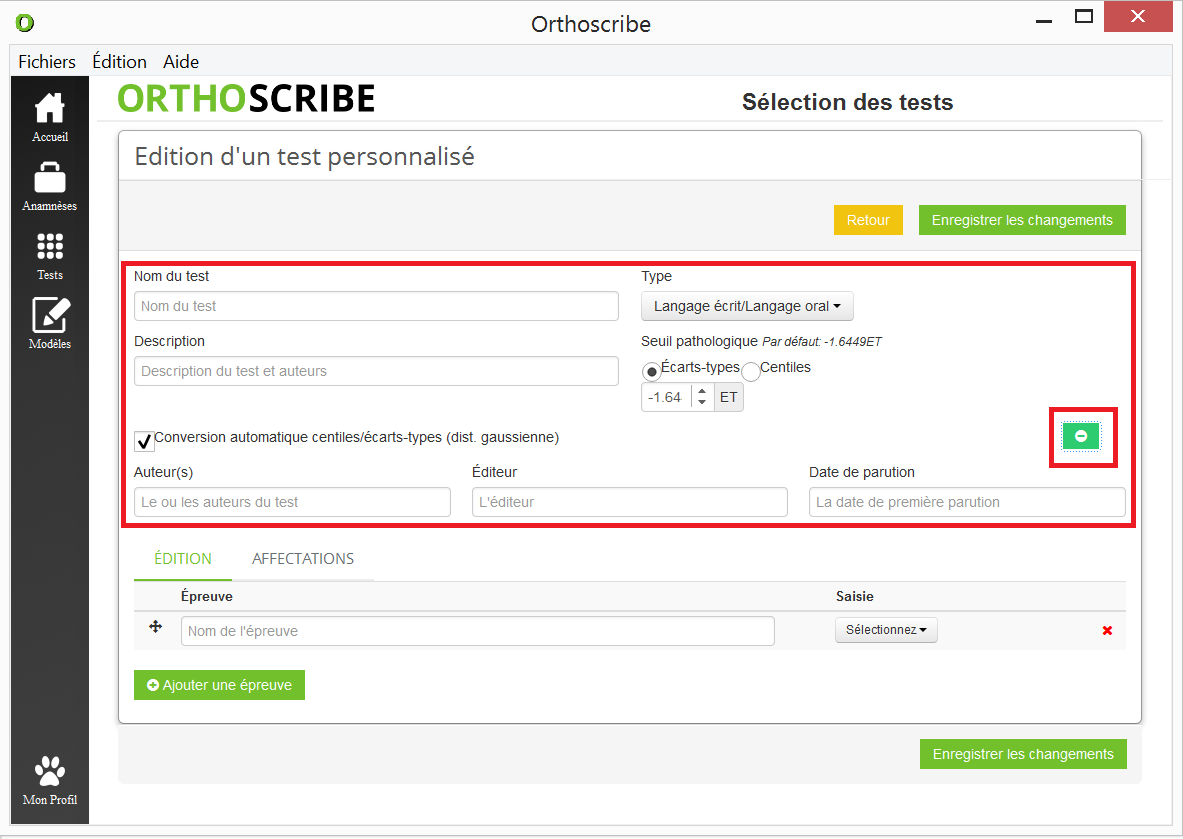Click the move handle for the épreuve row
This screenshot has height=839, width=1183.
tap(155, 626)
